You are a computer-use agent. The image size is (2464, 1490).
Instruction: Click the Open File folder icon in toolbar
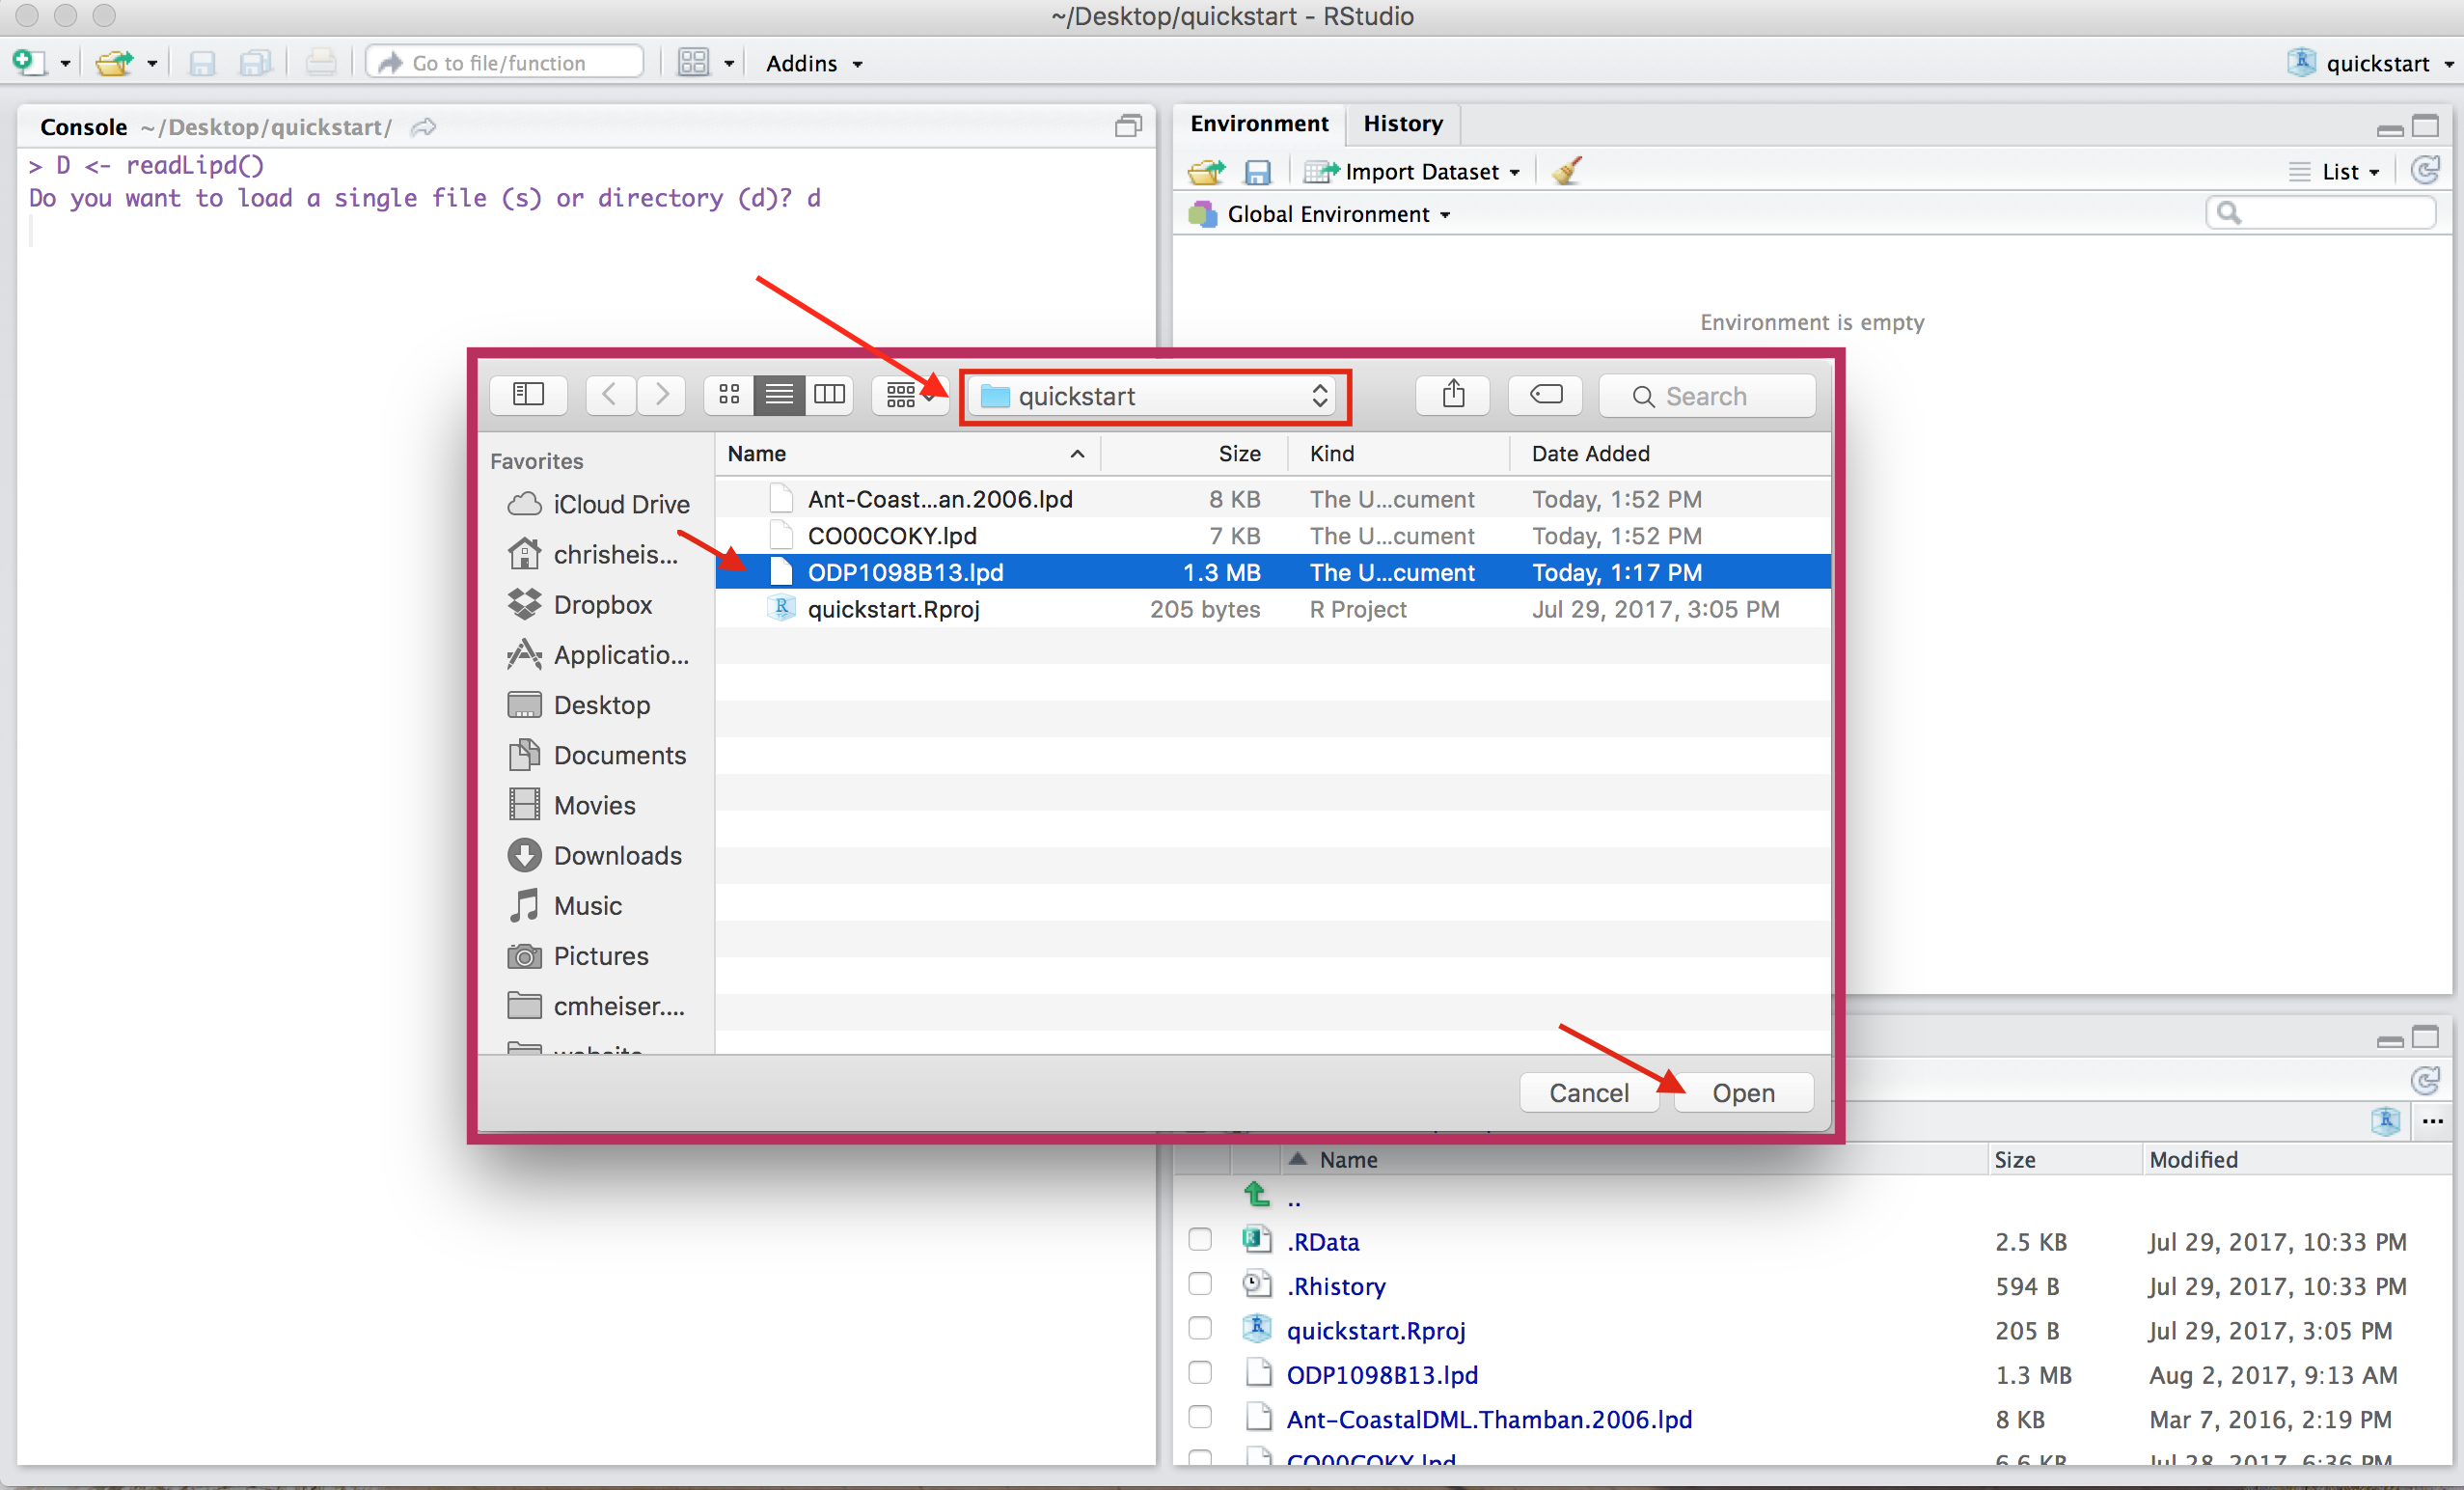tap(114, 63)
